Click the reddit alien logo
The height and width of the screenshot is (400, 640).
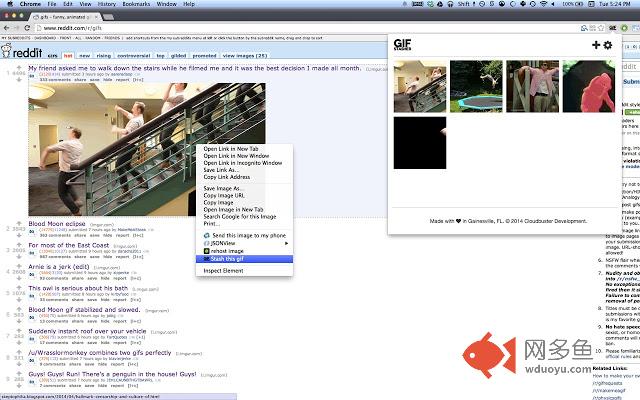tap(6, 51)
